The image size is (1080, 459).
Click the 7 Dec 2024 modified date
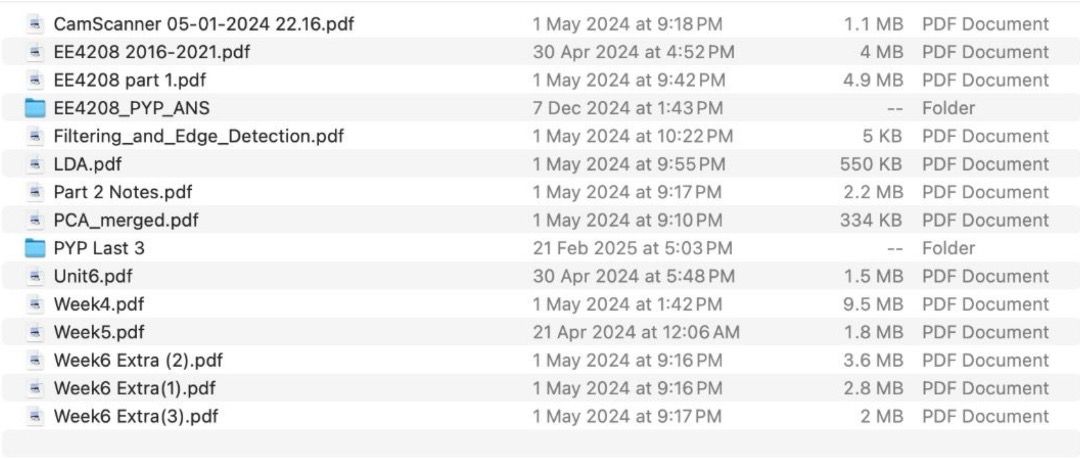point(627,108)
